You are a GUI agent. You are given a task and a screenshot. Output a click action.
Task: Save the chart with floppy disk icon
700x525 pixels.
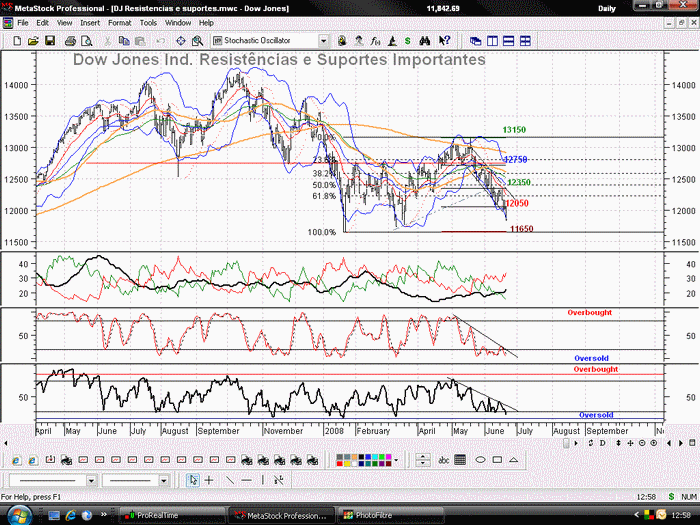(50, 41)
